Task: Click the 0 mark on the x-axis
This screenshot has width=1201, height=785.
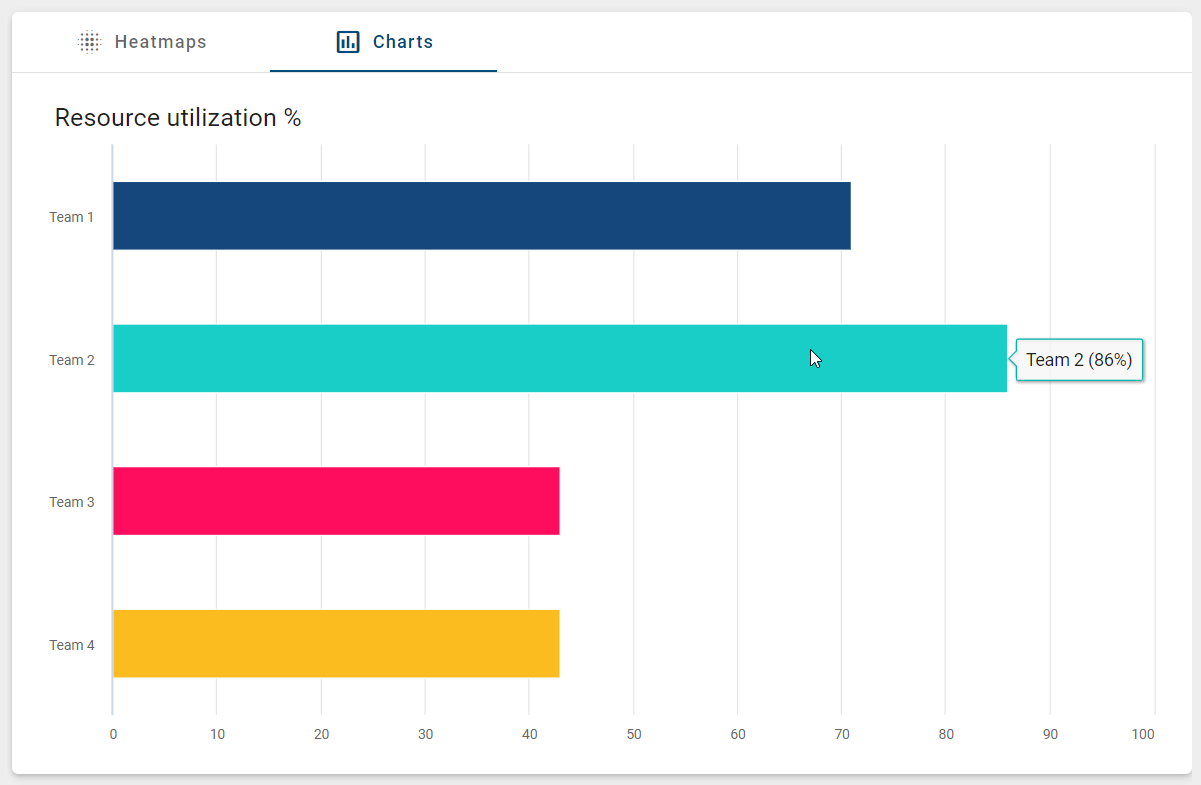Action: tap(113, 733)
